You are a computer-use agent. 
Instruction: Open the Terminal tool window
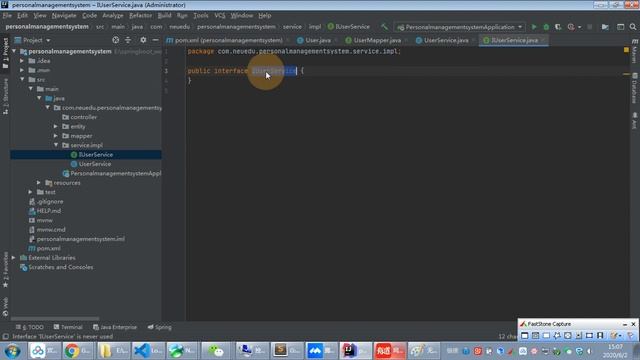tap(68, 327)
